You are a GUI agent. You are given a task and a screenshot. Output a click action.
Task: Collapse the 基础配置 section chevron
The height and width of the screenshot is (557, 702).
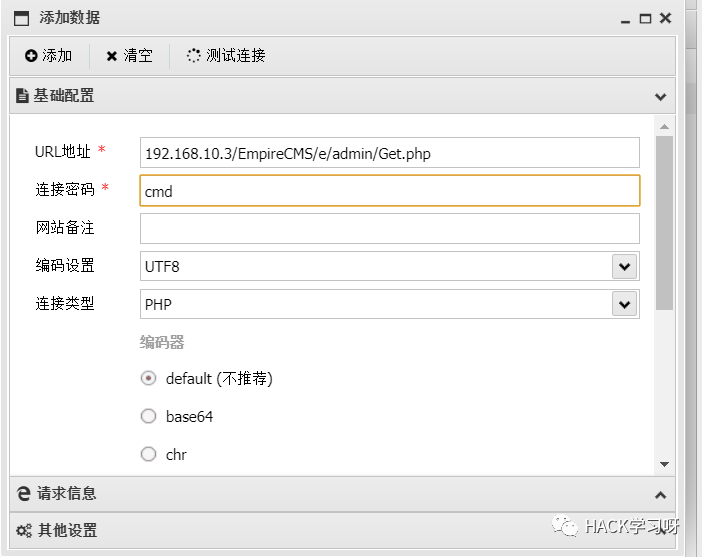(660, 97)
